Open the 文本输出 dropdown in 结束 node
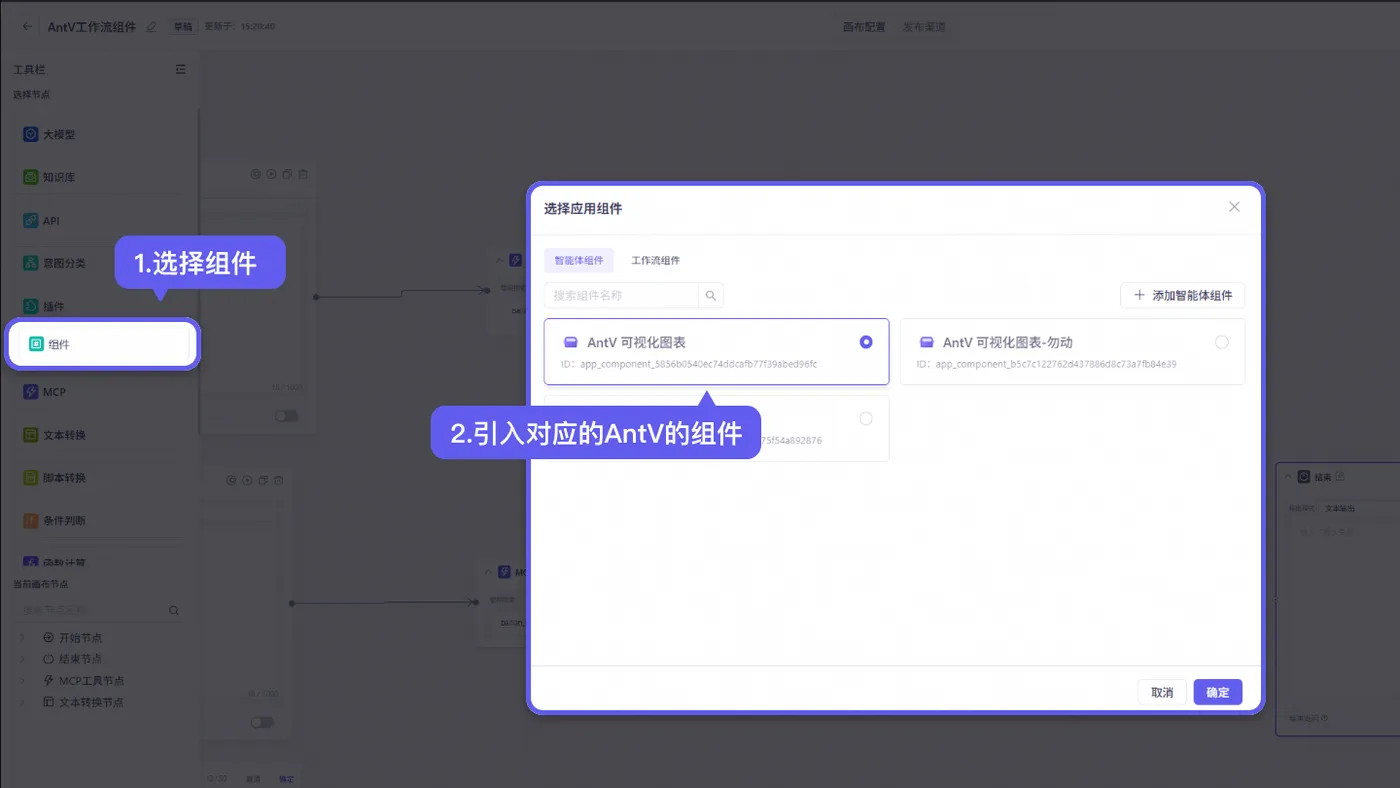1400x788 pixels. 1360,508
